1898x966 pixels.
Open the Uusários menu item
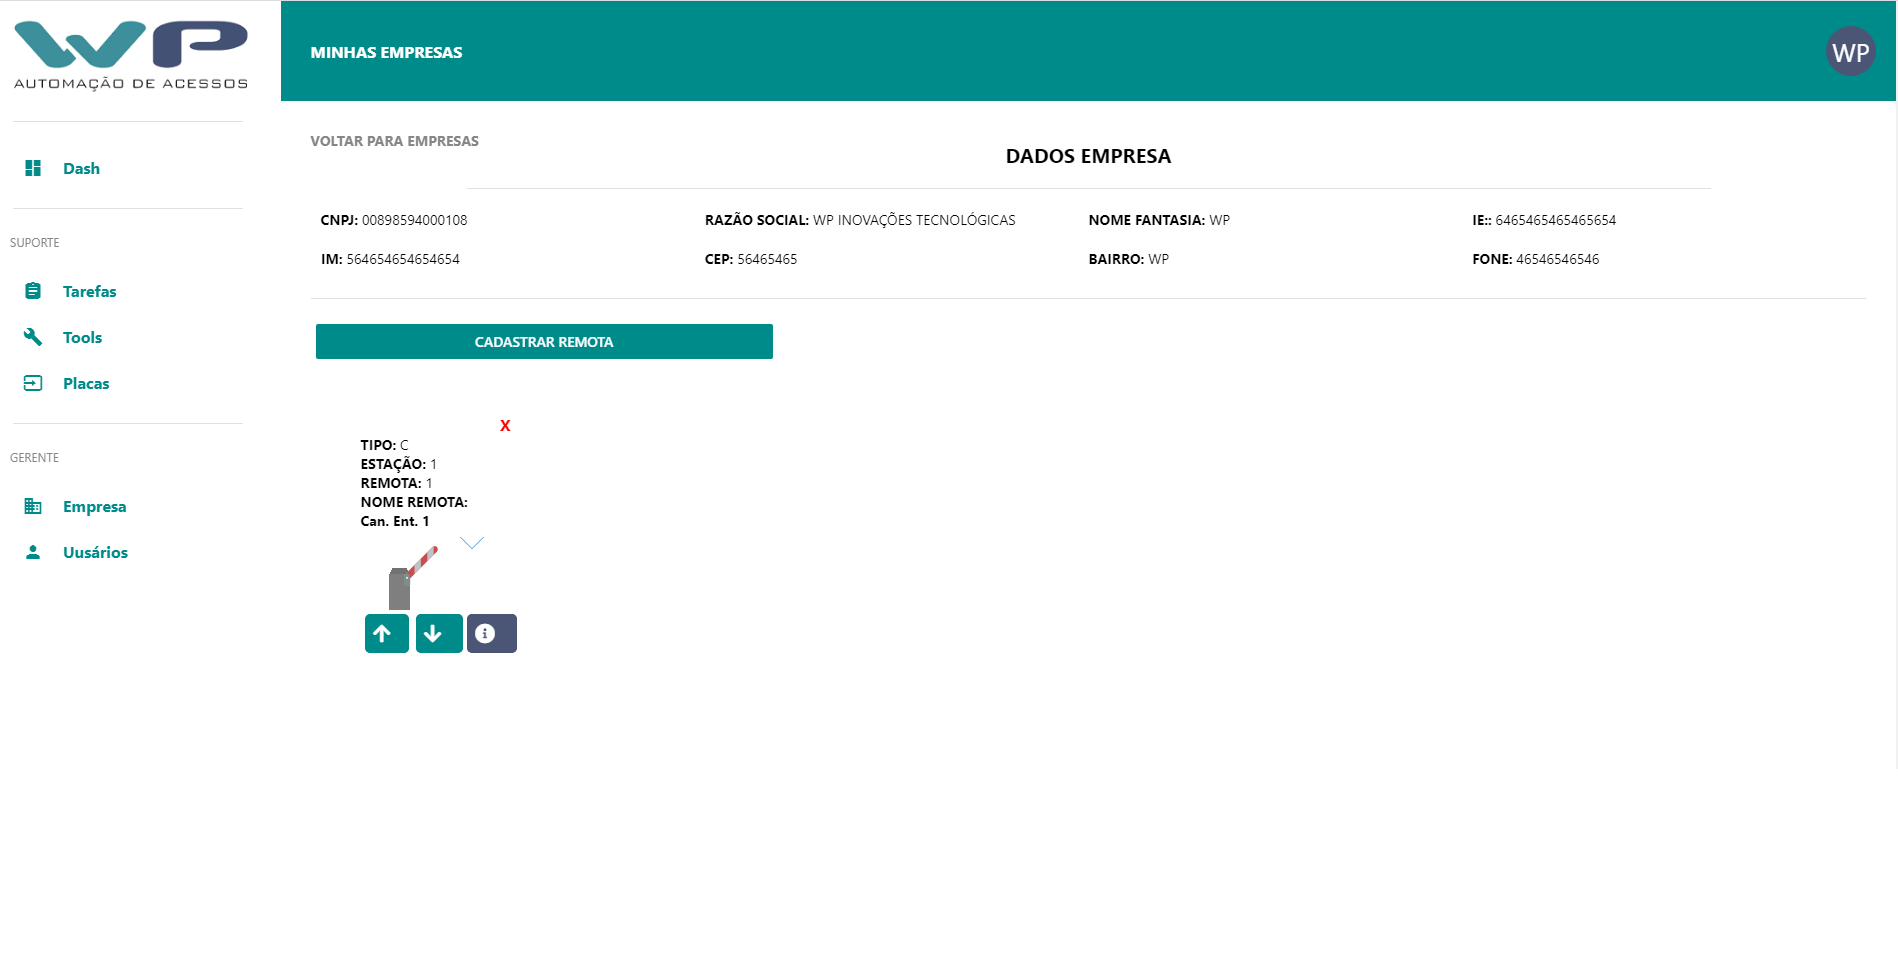pos(95,552)
